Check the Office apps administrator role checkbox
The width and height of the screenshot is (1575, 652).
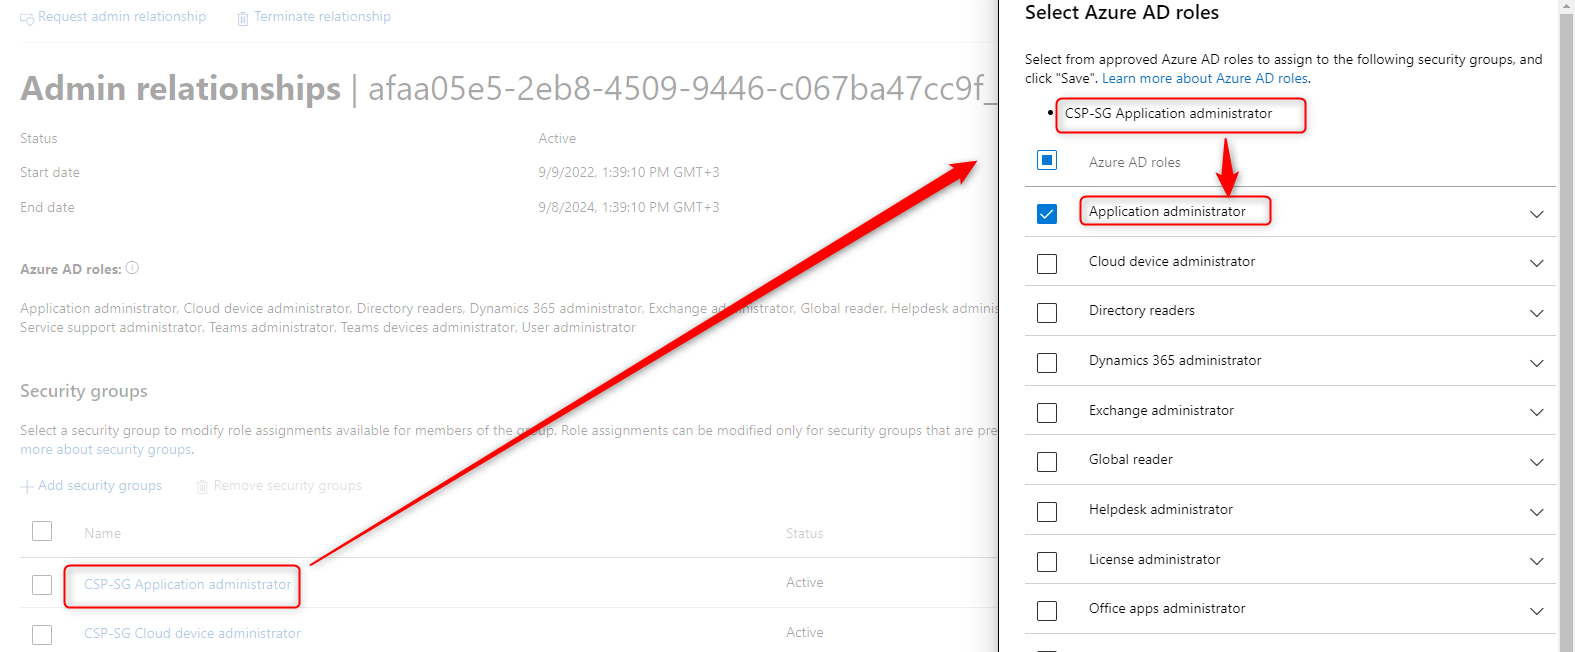1047,611
